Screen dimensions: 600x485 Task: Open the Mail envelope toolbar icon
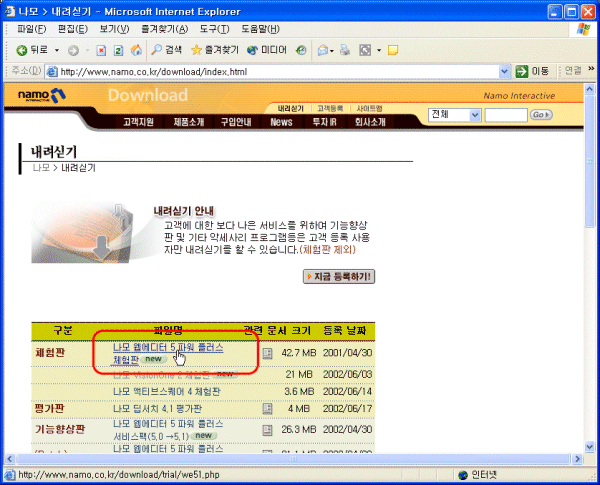click(x=323, y=50)
